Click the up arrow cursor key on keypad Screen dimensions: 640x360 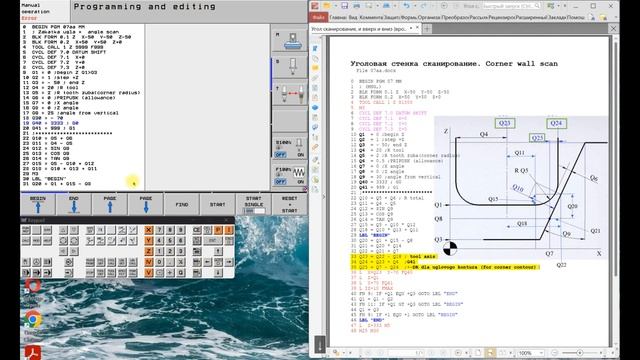click(218, 251)
